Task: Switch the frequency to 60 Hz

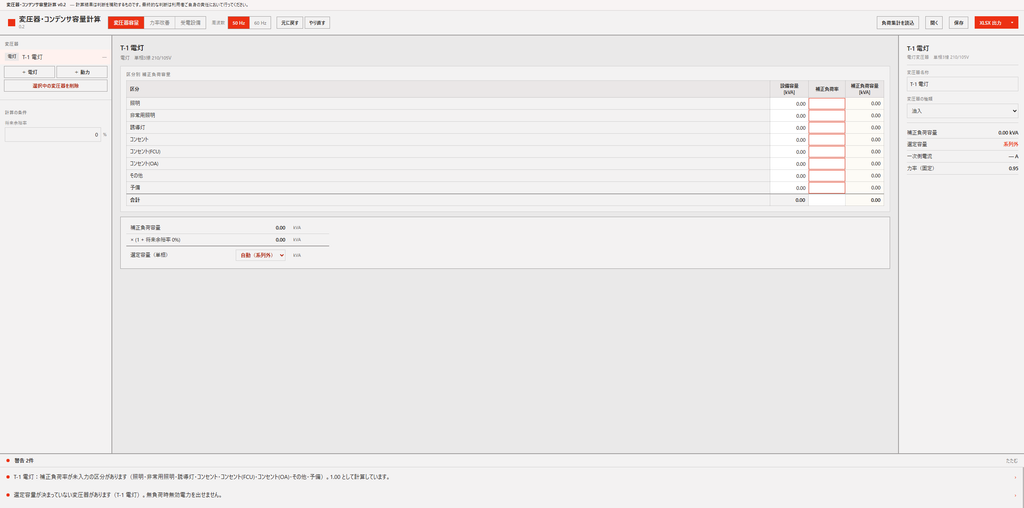Action: tap(260, 23)
